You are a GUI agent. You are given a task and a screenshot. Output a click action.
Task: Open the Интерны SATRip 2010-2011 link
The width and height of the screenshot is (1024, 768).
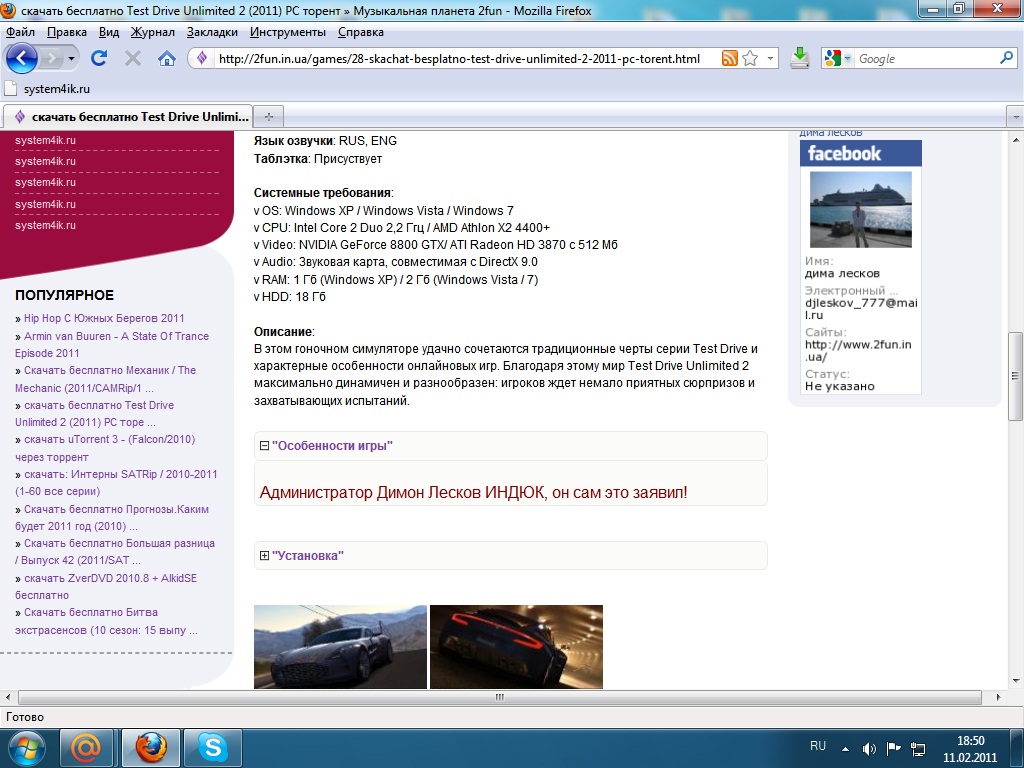click(116, 483)
